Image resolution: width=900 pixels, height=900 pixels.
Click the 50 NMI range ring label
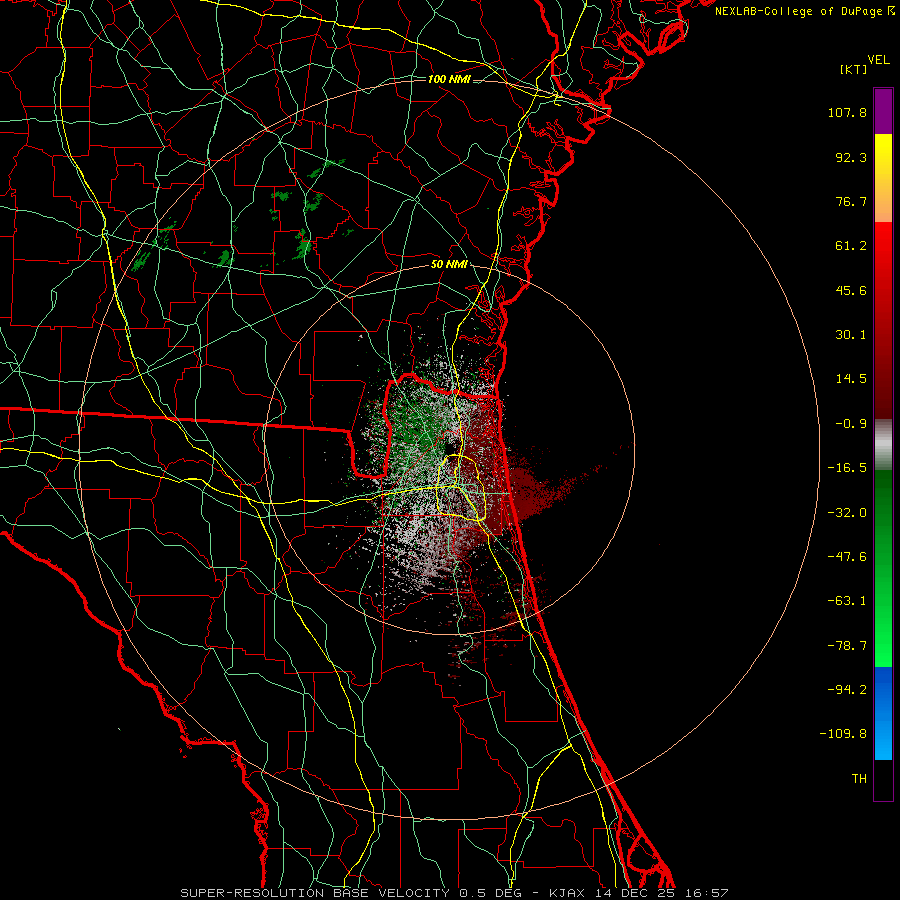449,265
